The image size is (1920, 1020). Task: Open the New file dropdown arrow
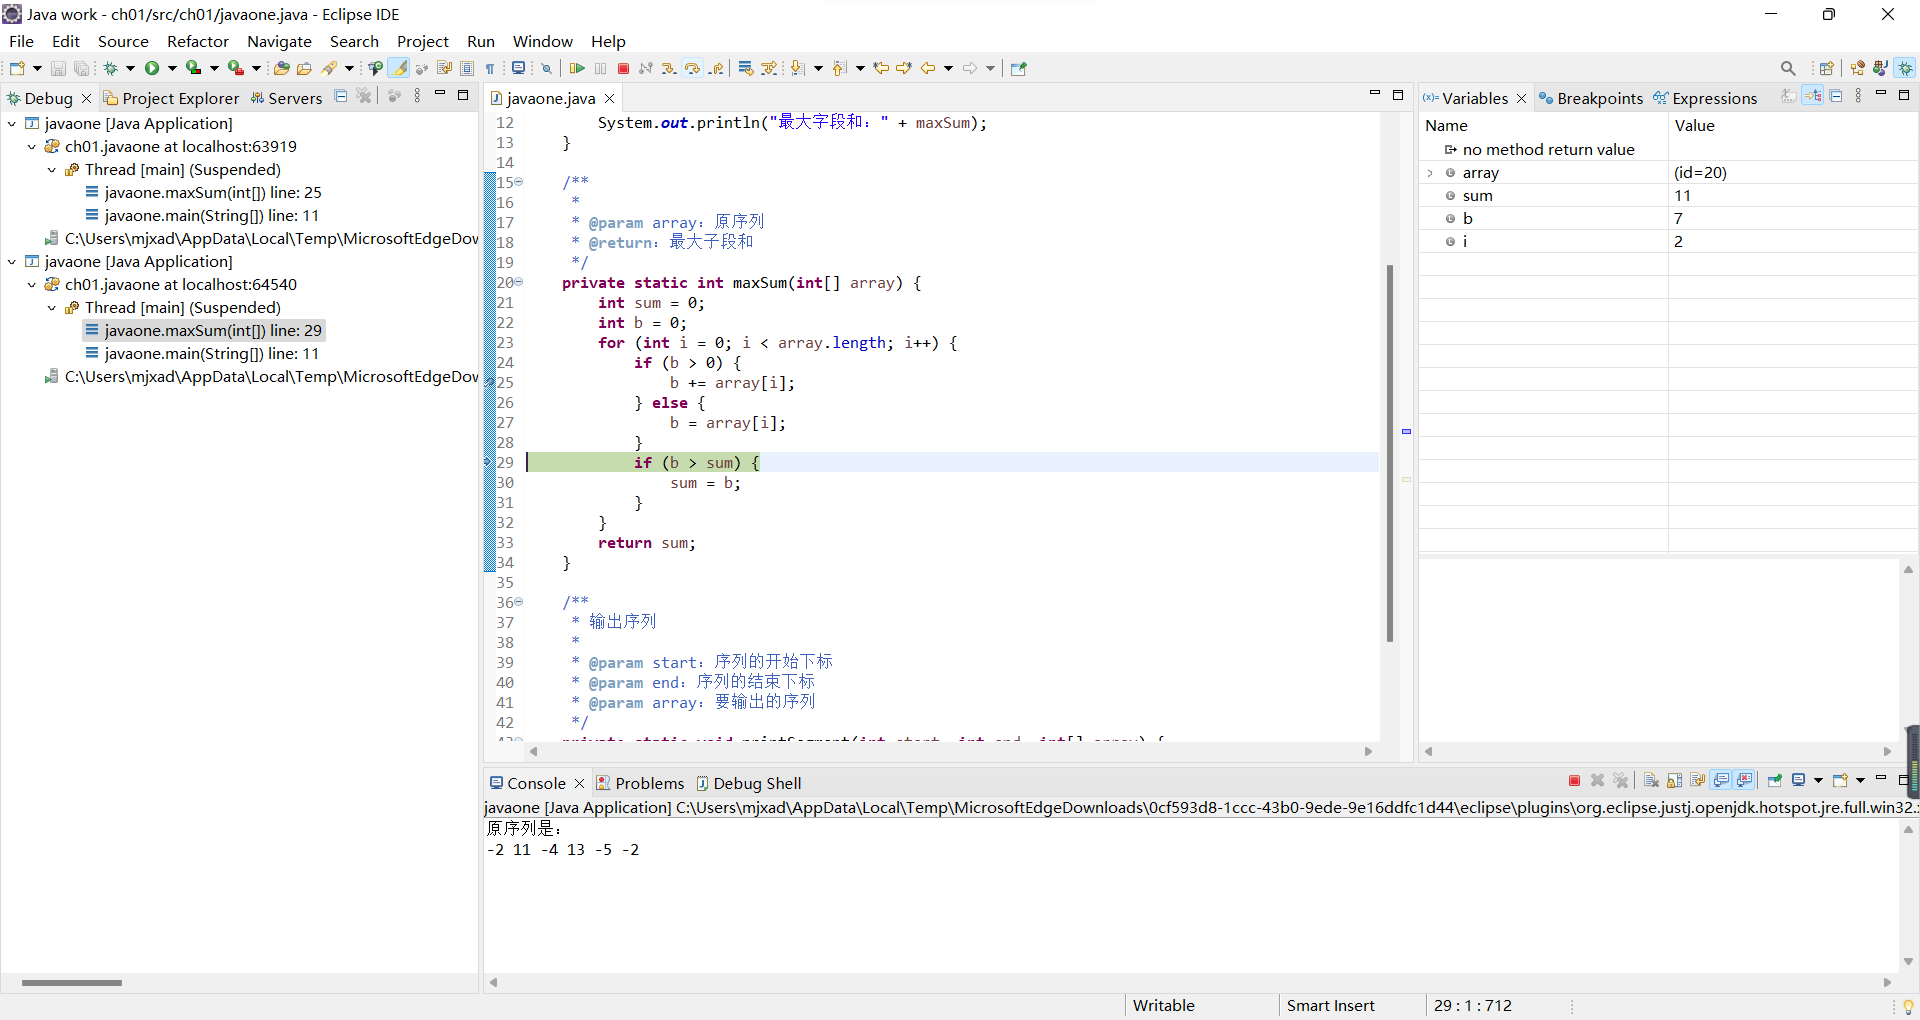pos(37,68)
